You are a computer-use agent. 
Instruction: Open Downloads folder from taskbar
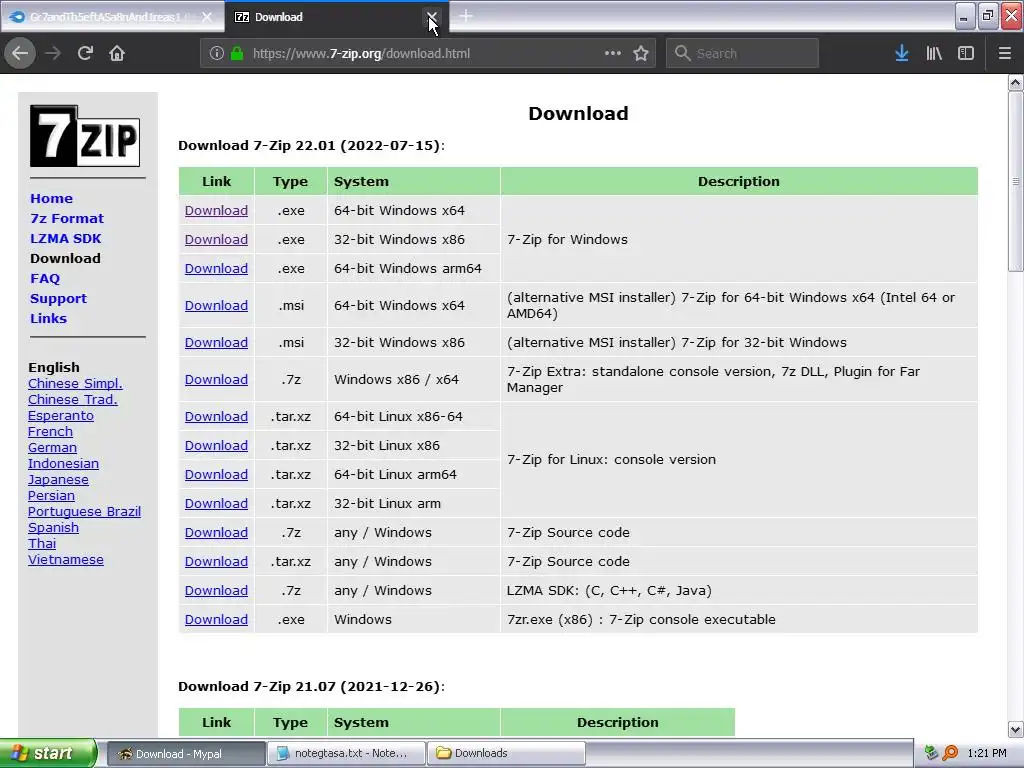point(506,753)
